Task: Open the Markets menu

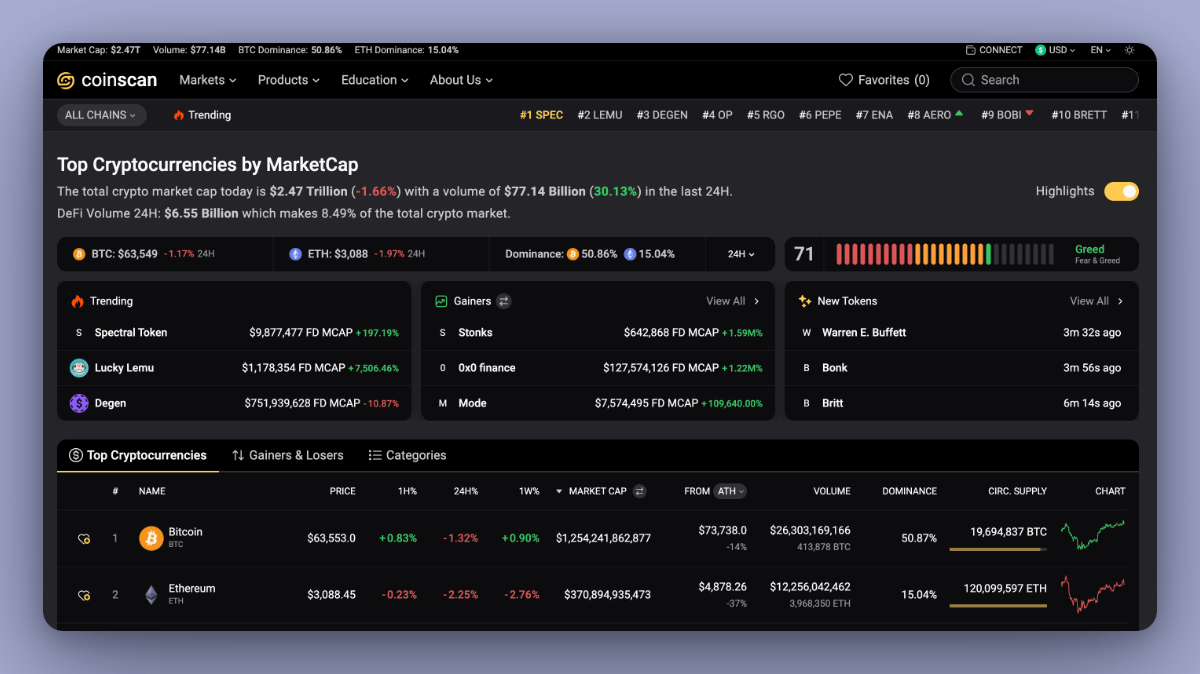Action: (x=208, y=80)
